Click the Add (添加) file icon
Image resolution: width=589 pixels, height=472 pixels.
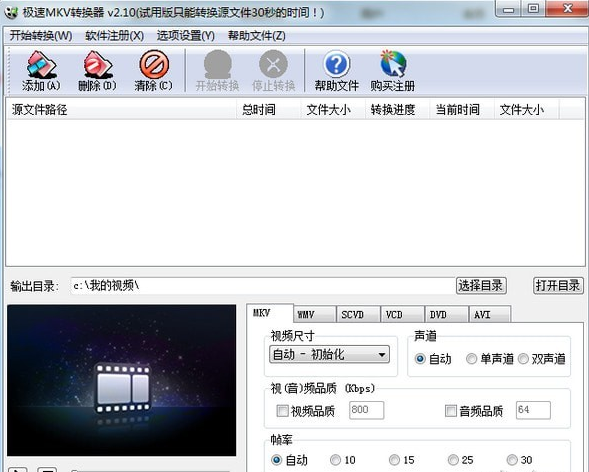[41, 71]
